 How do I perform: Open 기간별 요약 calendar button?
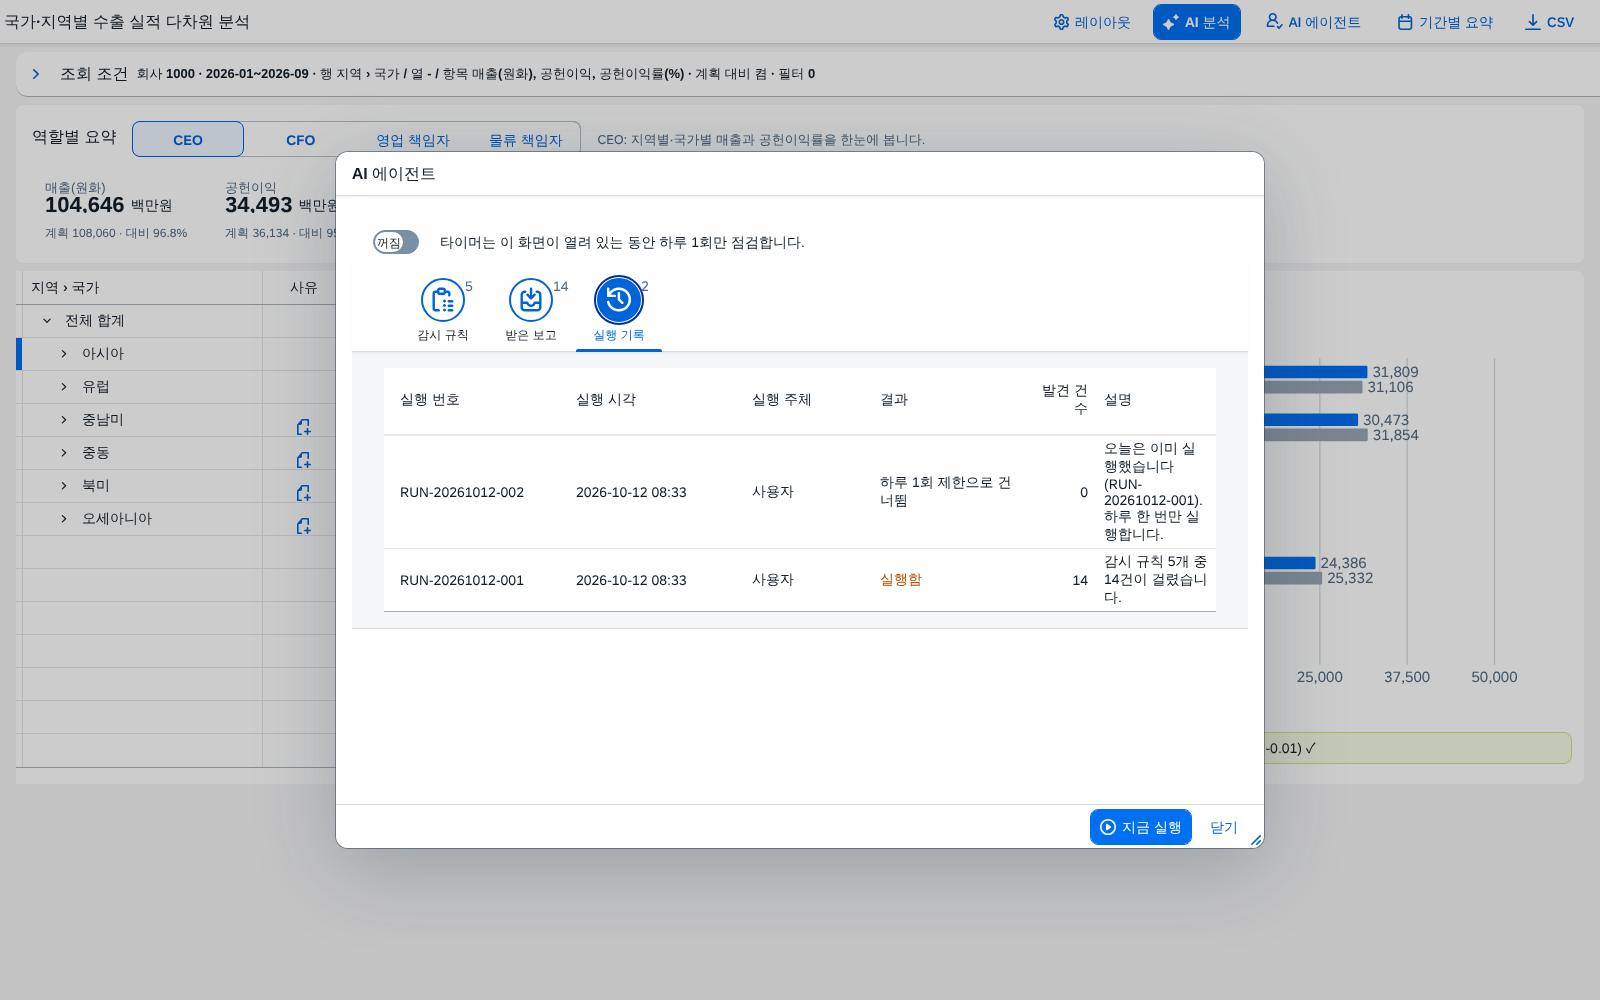1445,22
